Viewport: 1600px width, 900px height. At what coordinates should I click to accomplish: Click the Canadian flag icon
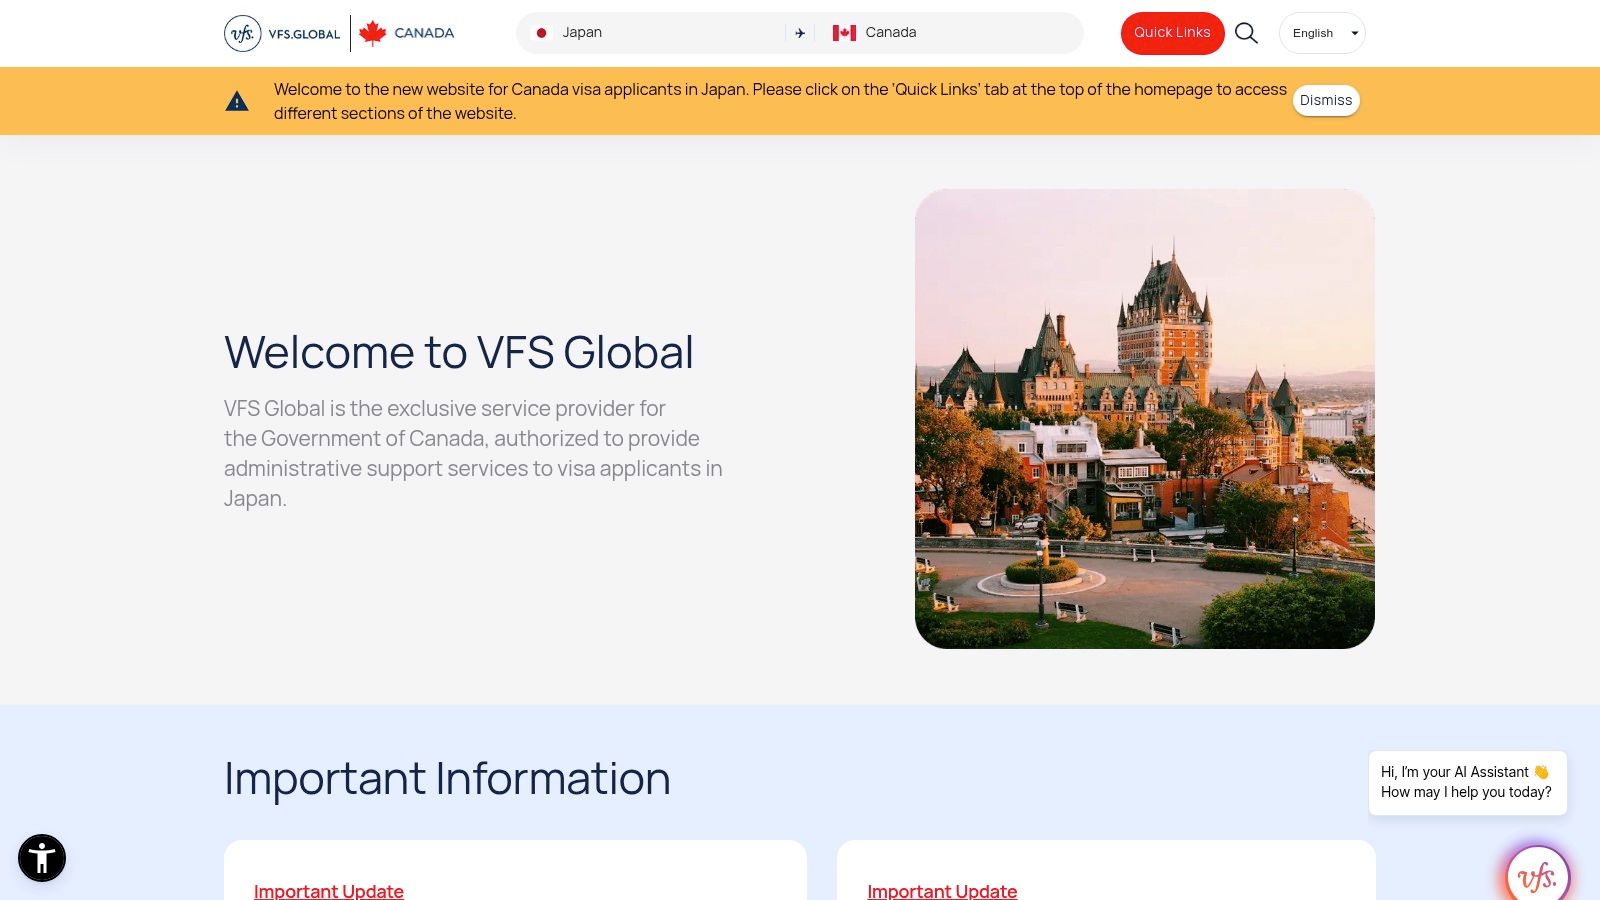[844, 33]
